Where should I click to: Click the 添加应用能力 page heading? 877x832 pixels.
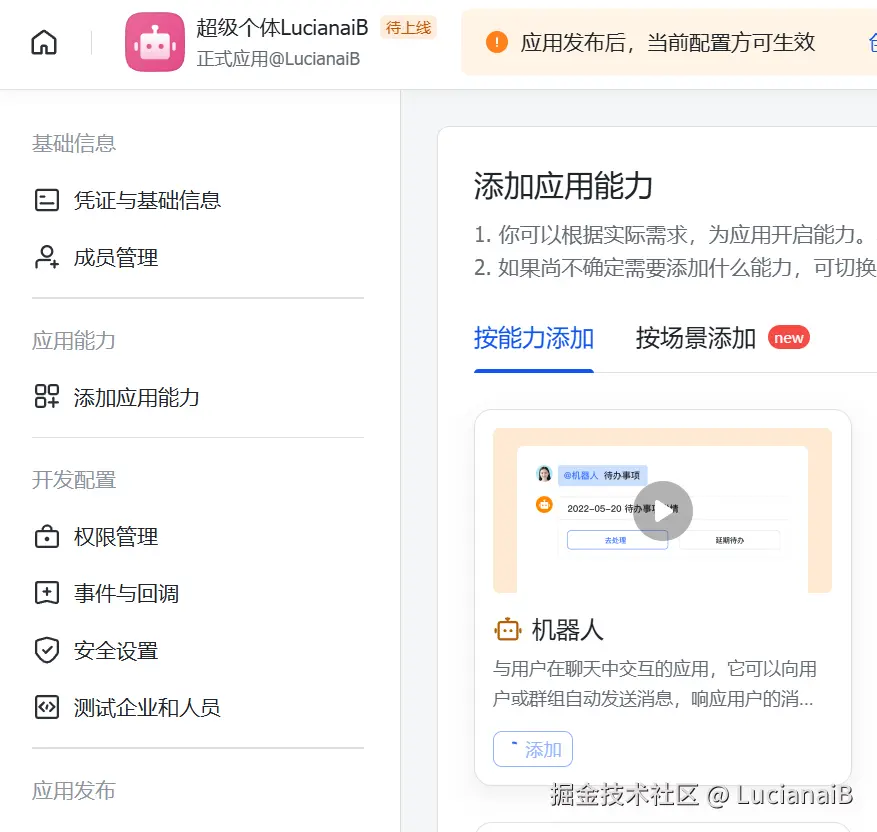point(563,186)
